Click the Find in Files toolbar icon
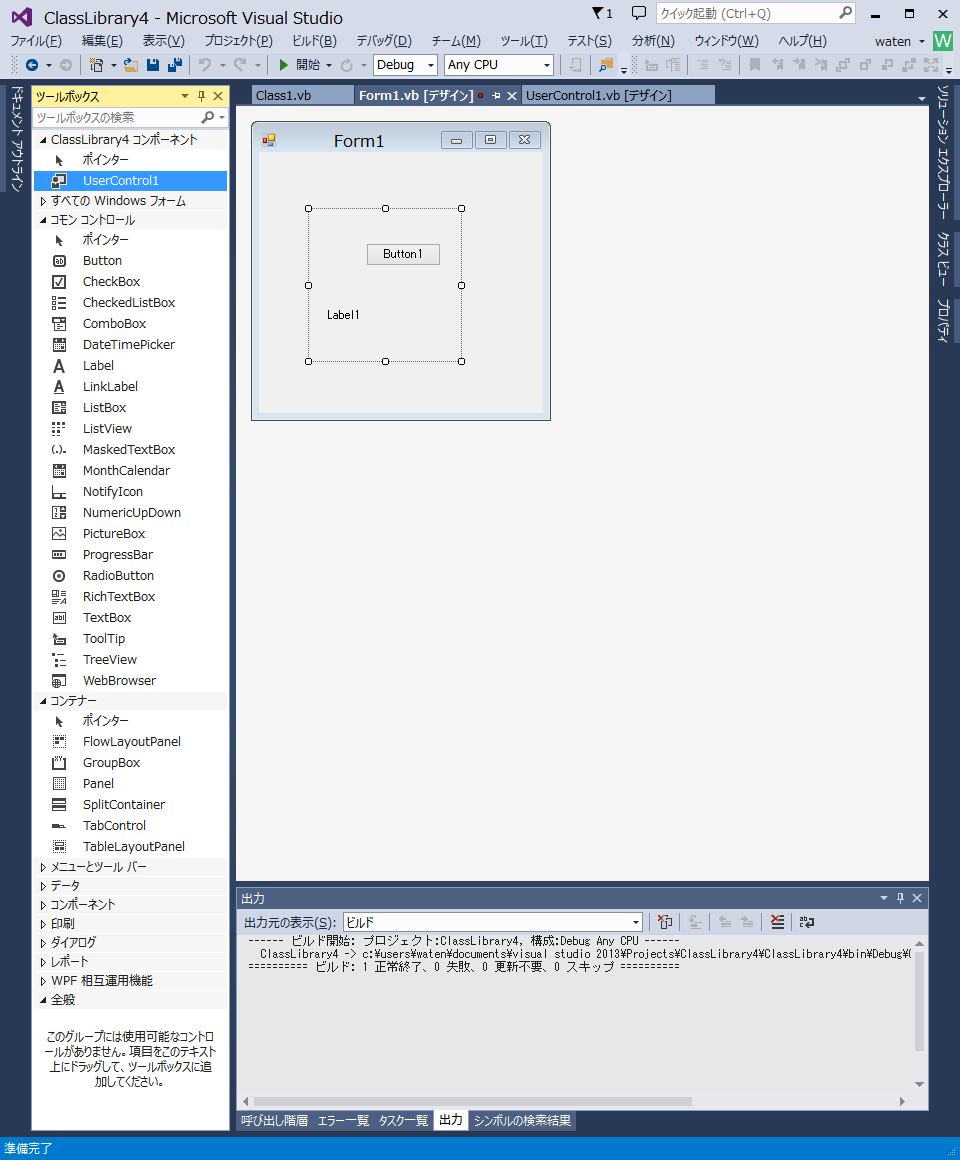This screenshot has width=960, height=1160. click(606, 65)
